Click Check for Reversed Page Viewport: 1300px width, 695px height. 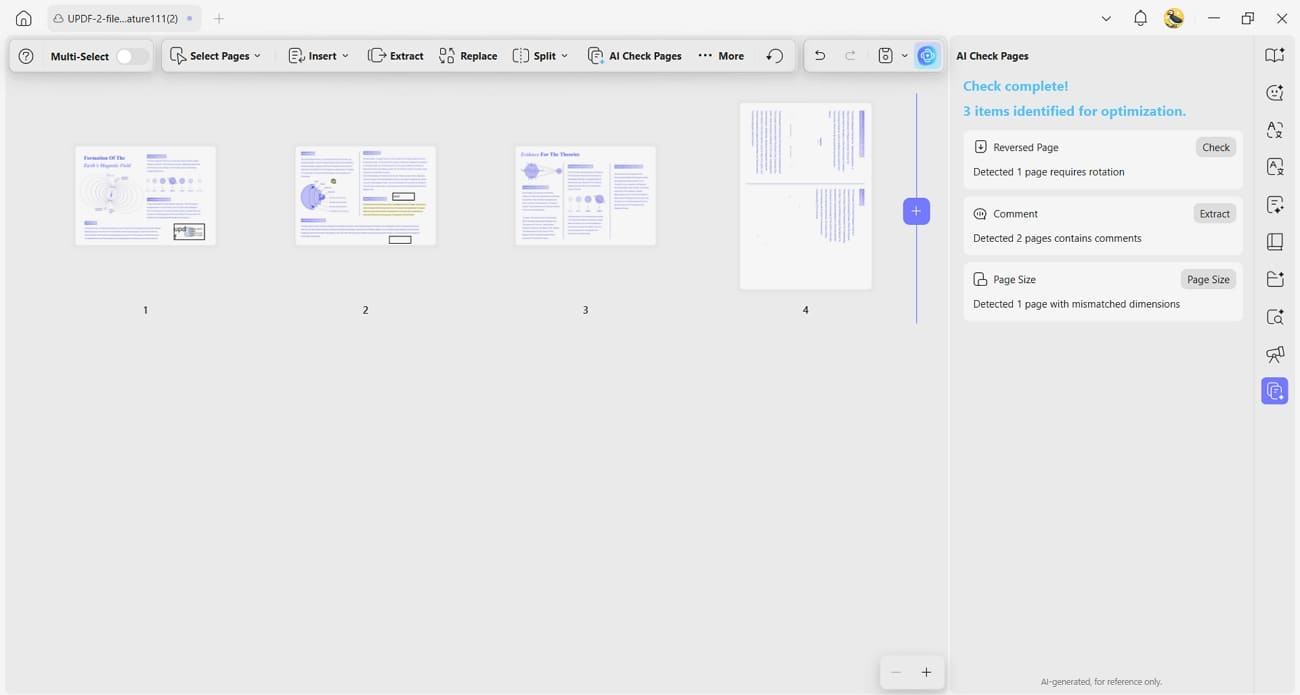tap(1215, 147)
